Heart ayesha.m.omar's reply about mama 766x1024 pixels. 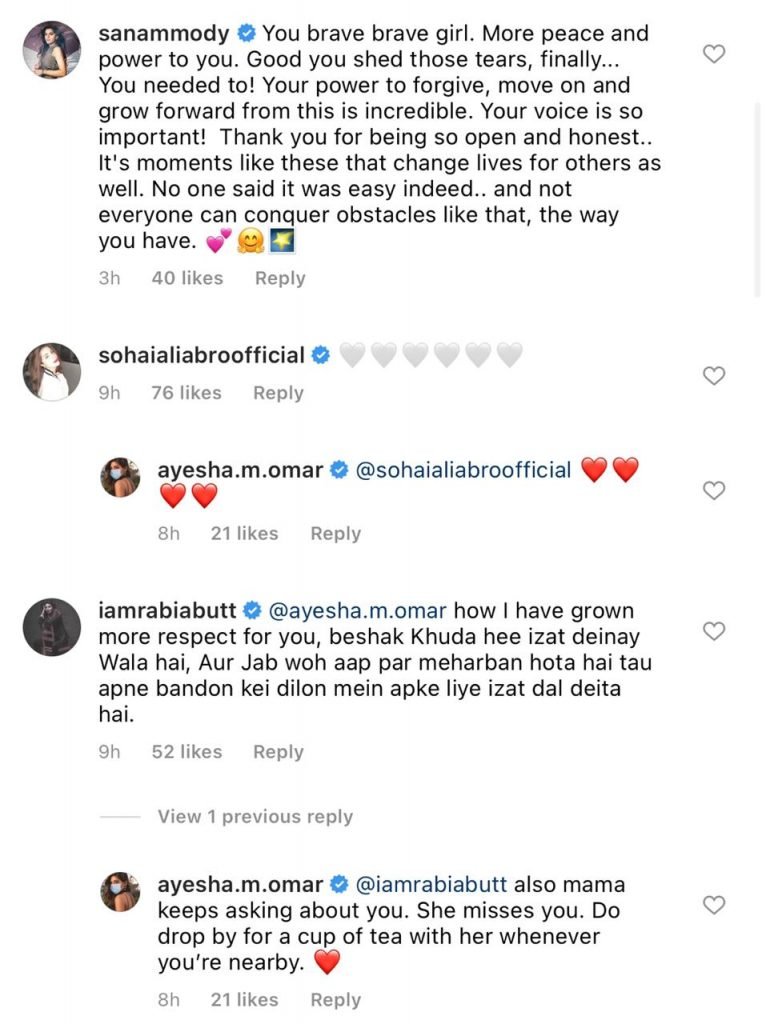pos(714,905)
